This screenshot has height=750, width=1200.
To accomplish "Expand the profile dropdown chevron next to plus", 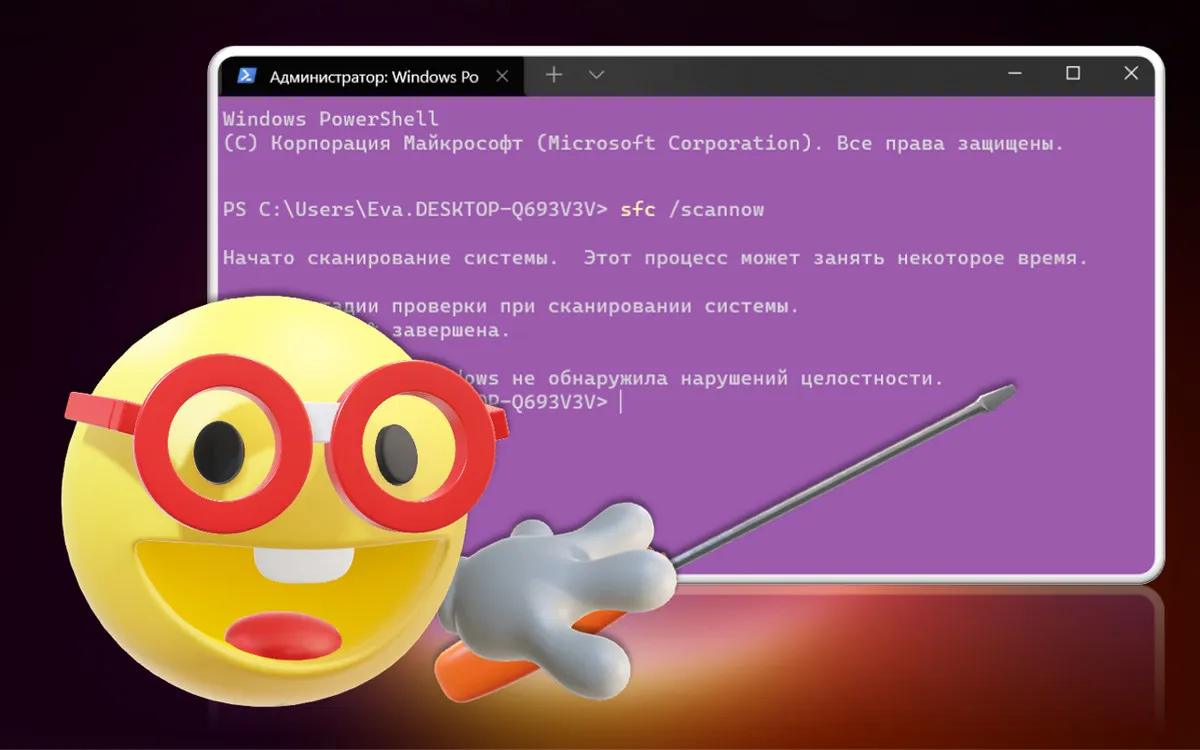I will point(596,75).
